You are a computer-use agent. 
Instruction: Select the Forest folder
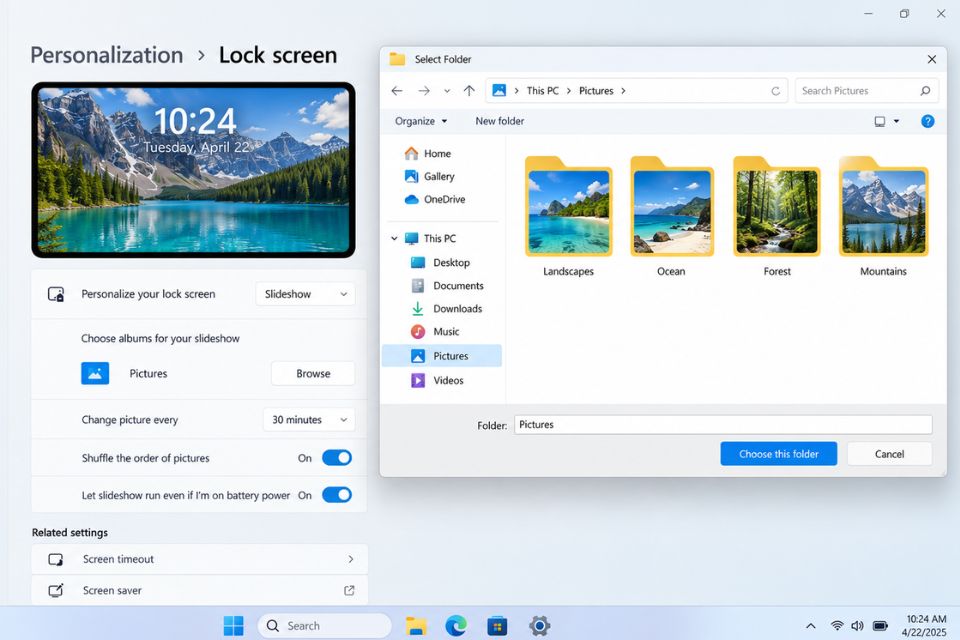pyautogui.click(x=777, y=217)
